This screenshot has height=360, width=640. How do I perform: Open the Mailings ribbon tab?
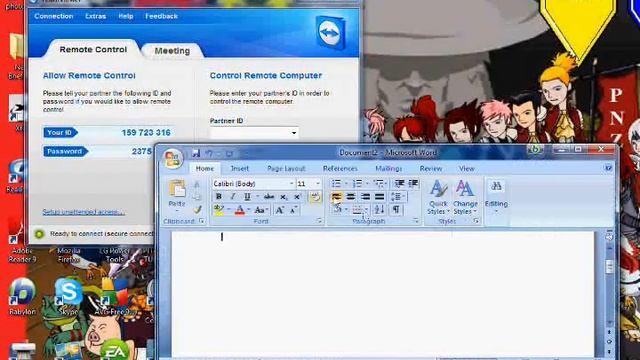(x=389, y=168)
